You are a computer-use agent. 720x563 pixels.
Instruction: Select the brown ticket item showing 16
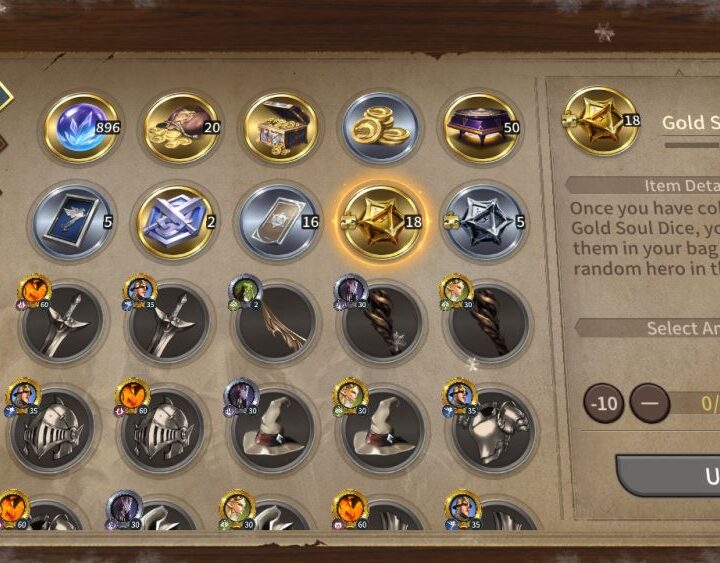click(x=279, y=222)
